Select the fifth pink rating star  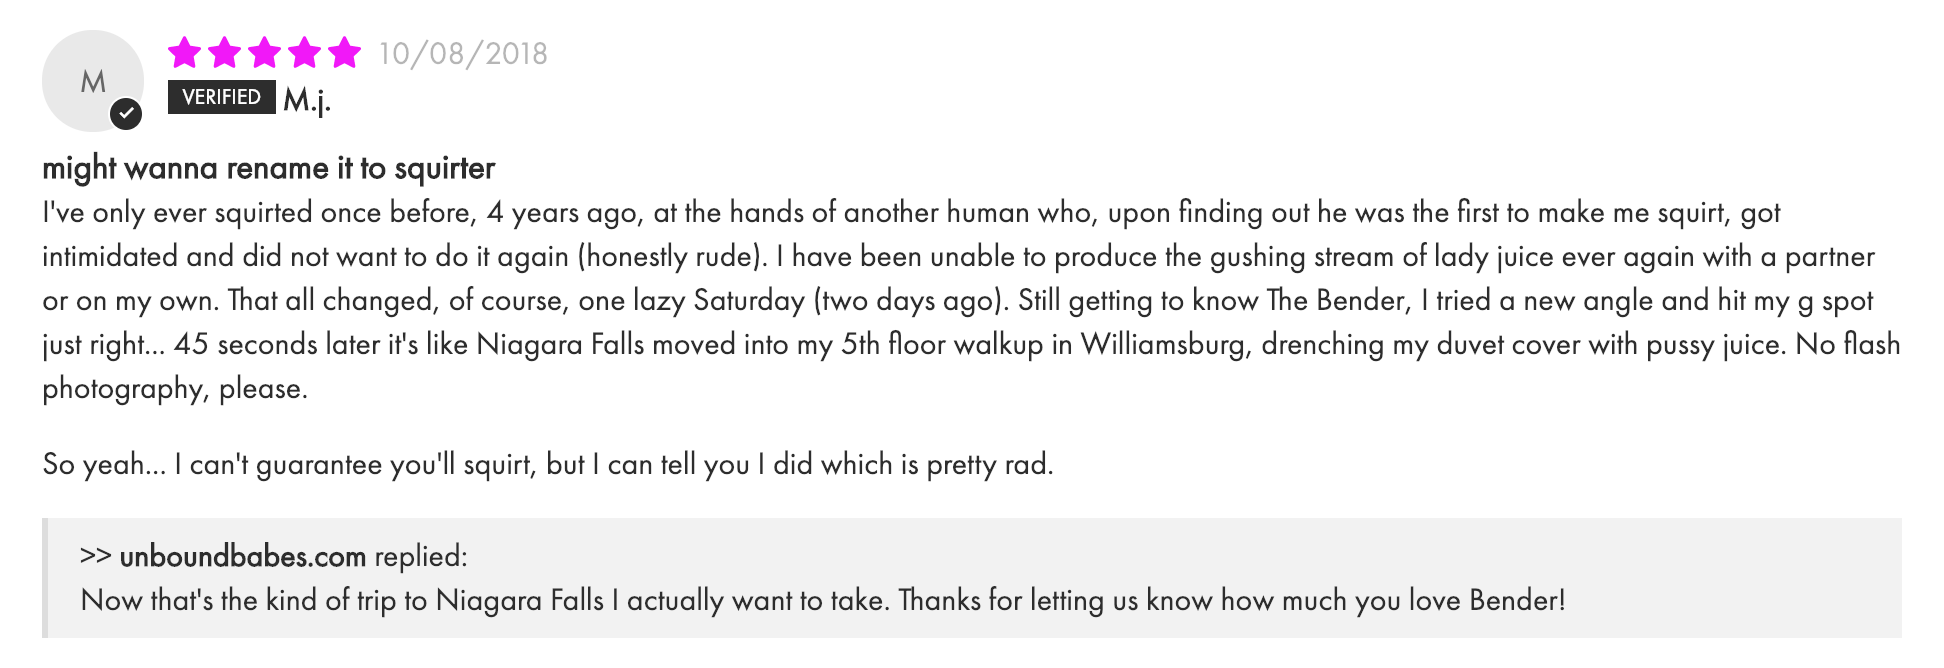pos(345,52)
